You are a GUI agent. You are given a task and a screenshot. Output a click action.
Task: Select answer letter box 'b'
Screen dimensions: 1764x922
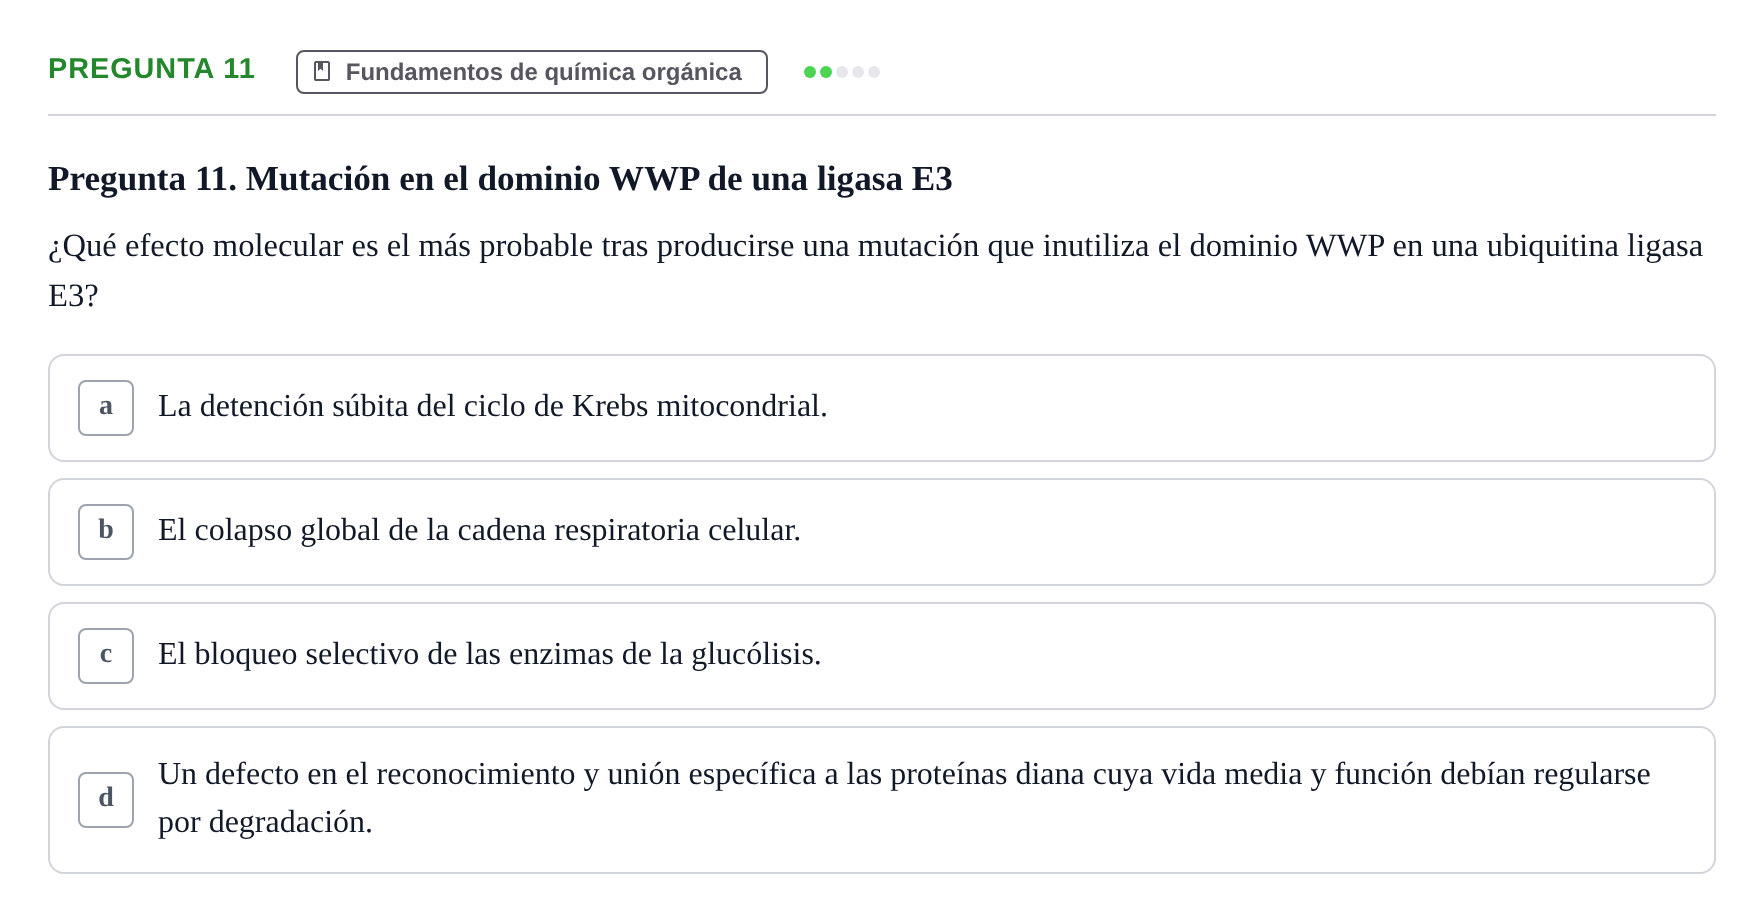pos(106,532)
